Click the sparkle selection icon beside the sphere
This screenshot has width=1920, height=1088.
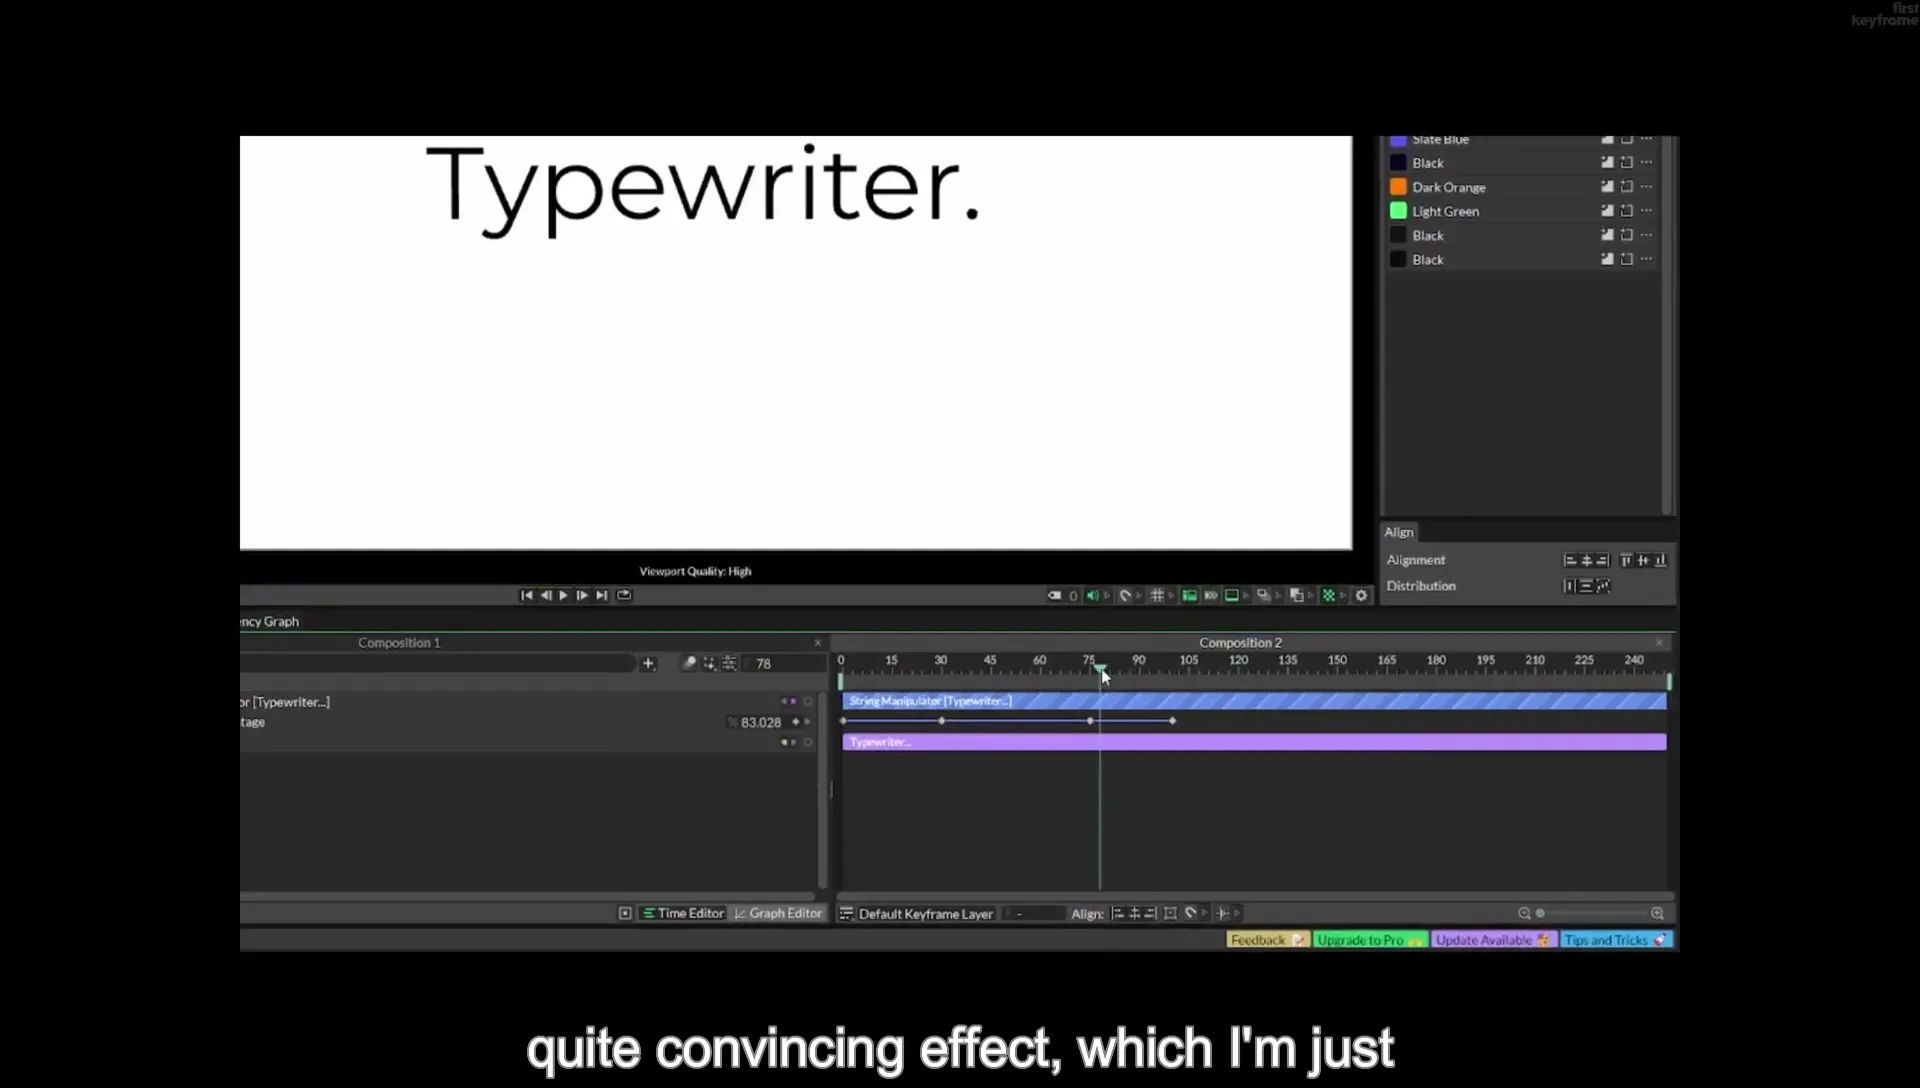tap(709, 663)
